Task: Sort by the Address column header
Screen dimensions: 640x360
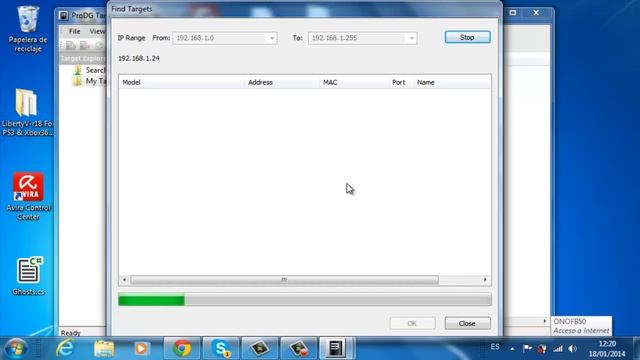Action: point(282,82)
